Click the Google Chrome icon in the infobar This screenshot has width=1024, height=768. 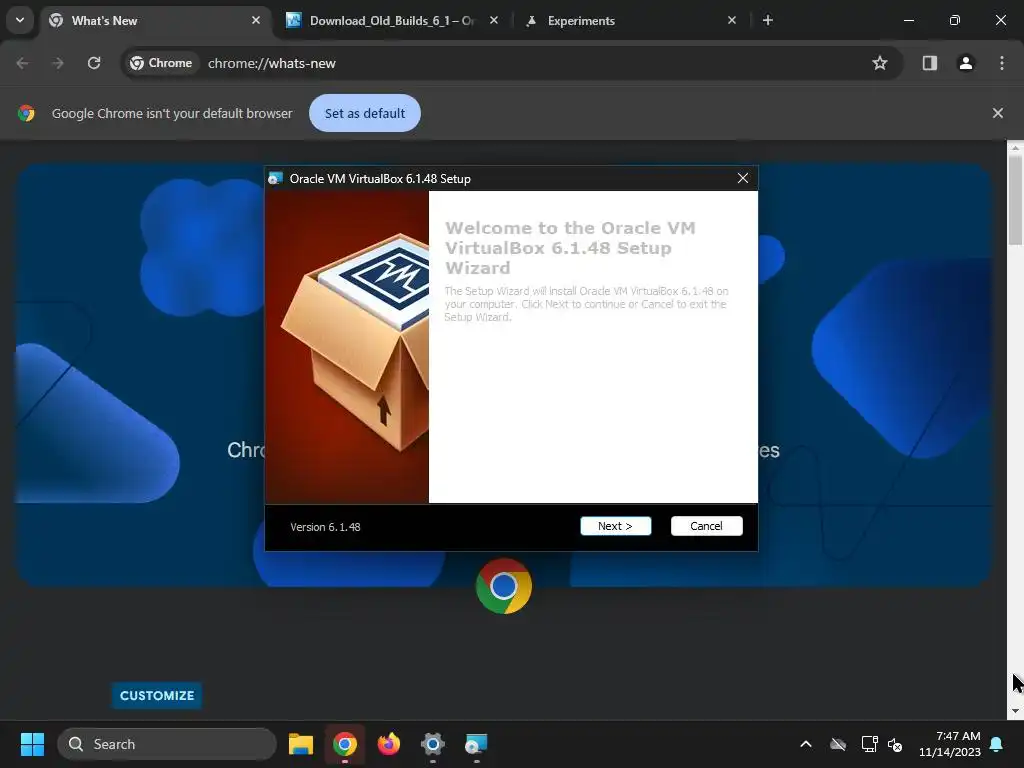coord(26,113)
